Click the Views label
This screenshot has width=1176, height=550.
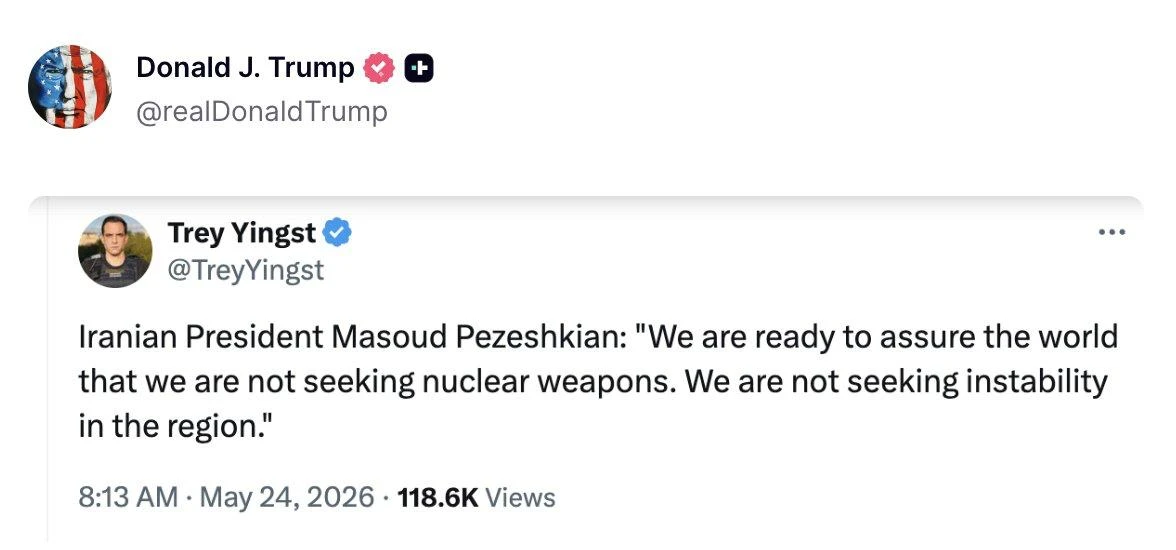(520, 497)
